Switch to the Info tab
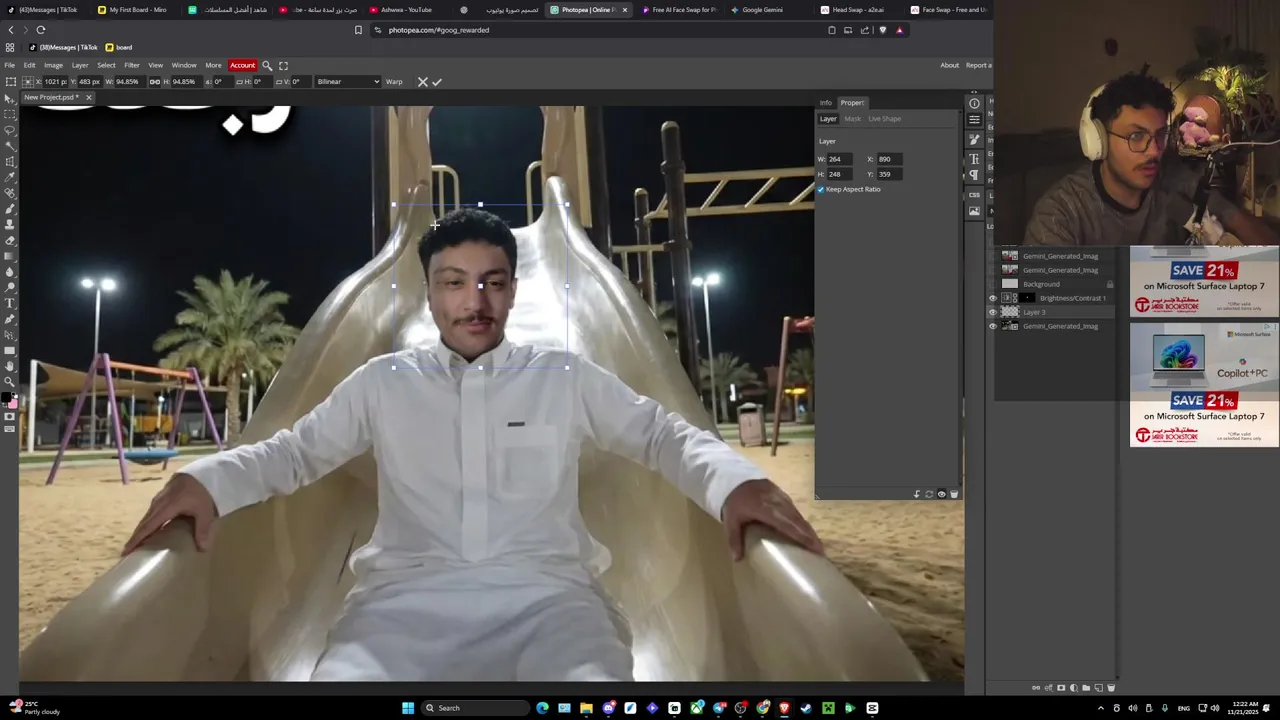Screen dimensions: 1280x720 point(826,103)
